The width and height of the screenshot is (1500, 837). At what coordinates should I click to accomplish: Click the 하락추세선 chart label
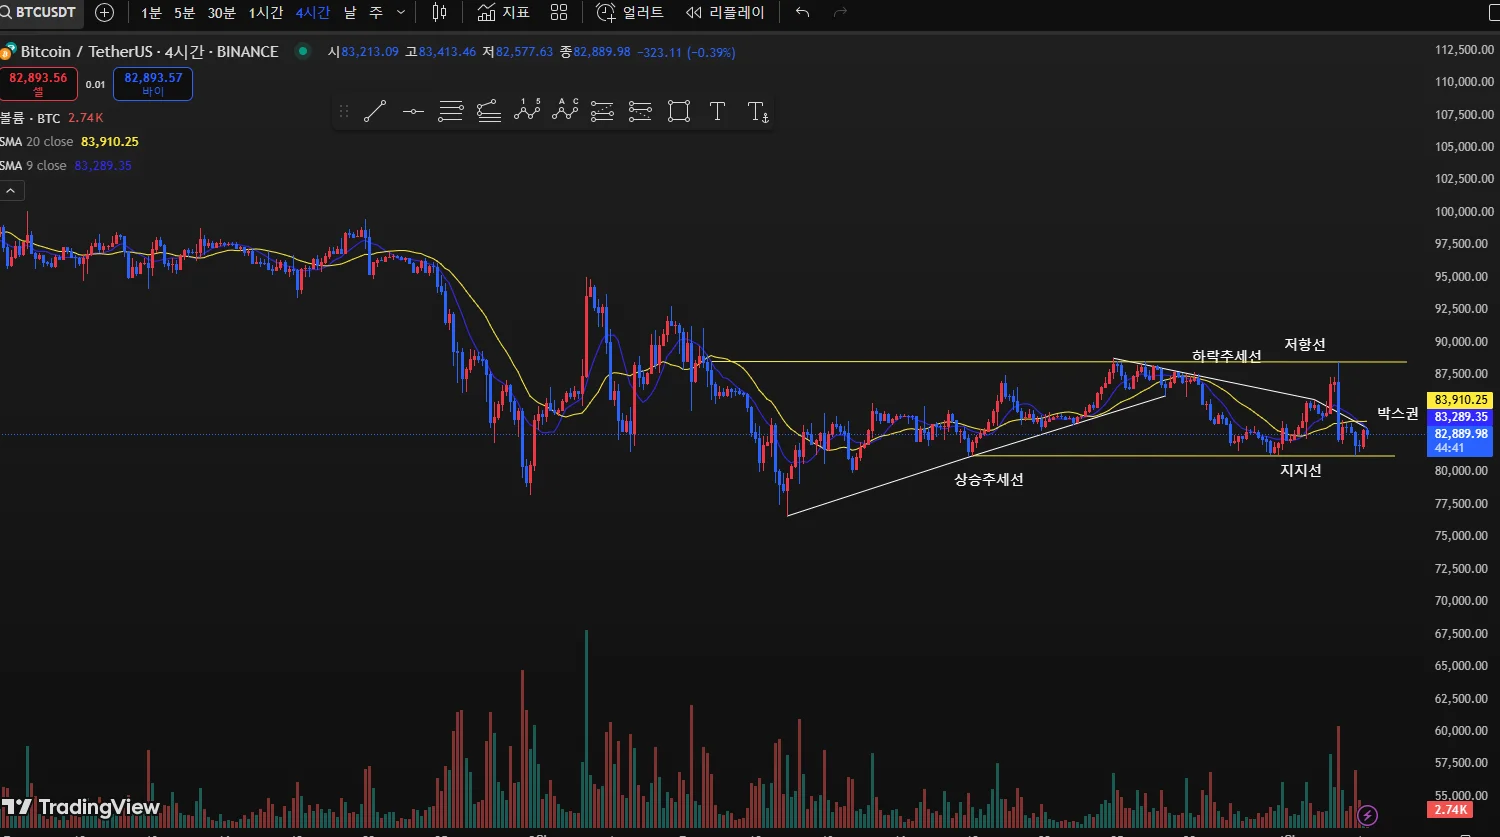pyautogui.click(x=1226, y=356)
